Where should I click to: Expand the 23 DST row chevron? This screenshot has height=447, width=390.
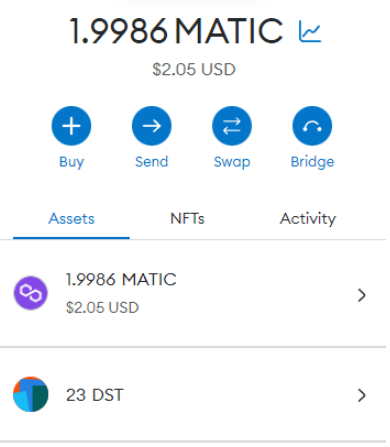click(362, 395)
